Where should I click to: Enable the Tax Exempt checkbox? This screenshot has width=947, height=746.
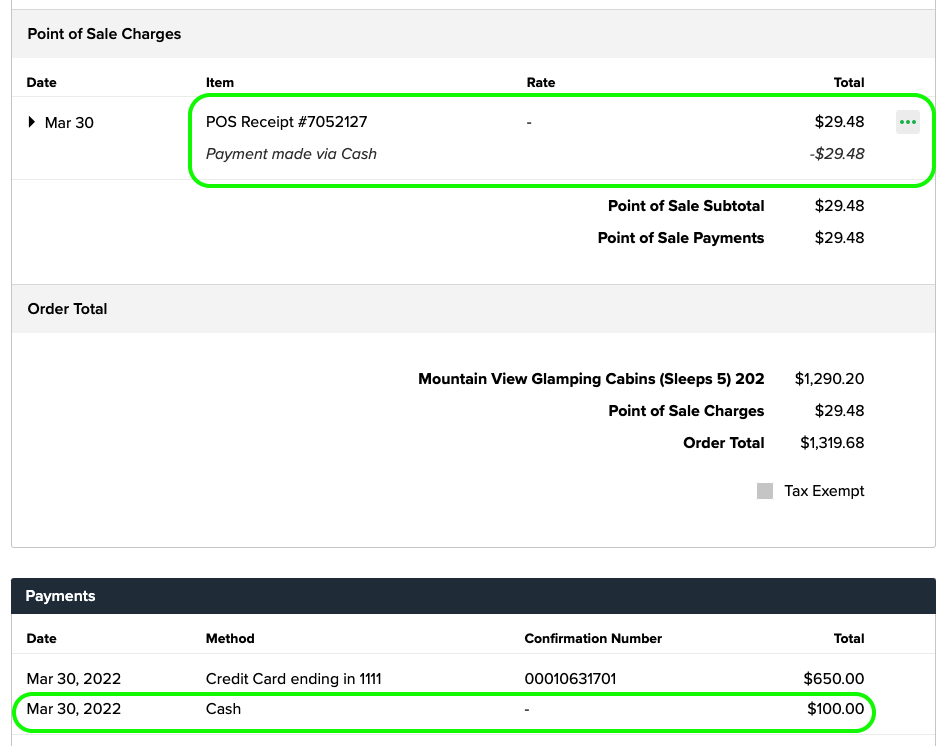click(765, 491)
